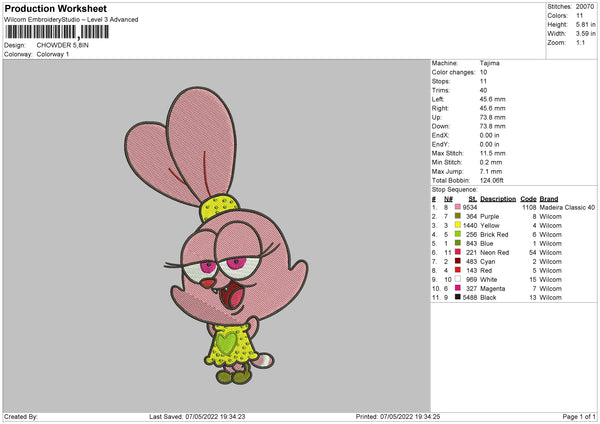Click the code 54 in the Neon Red row

point(533,253)
